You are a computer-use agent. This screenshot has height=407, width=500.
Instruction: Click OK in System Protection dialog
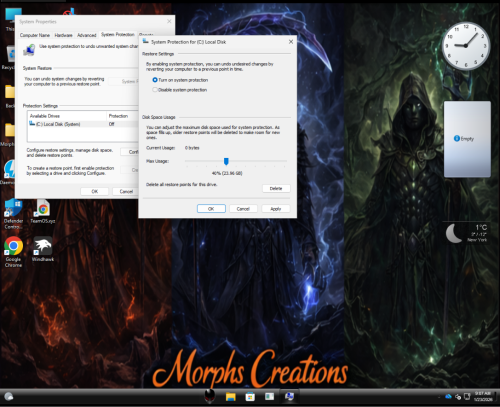click(x=211, y=209)
